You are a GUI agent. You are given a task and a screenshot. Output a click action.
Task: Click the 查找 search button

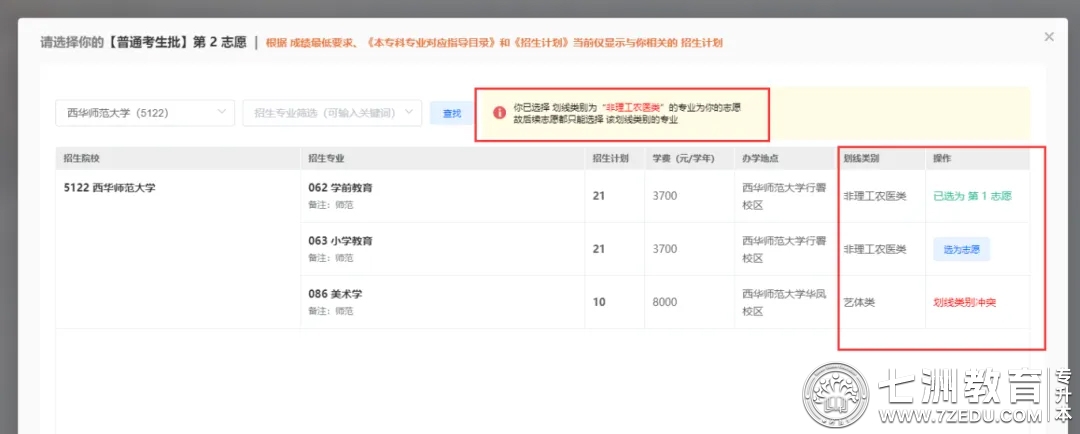pyautogui.click(x=452, y=114)
